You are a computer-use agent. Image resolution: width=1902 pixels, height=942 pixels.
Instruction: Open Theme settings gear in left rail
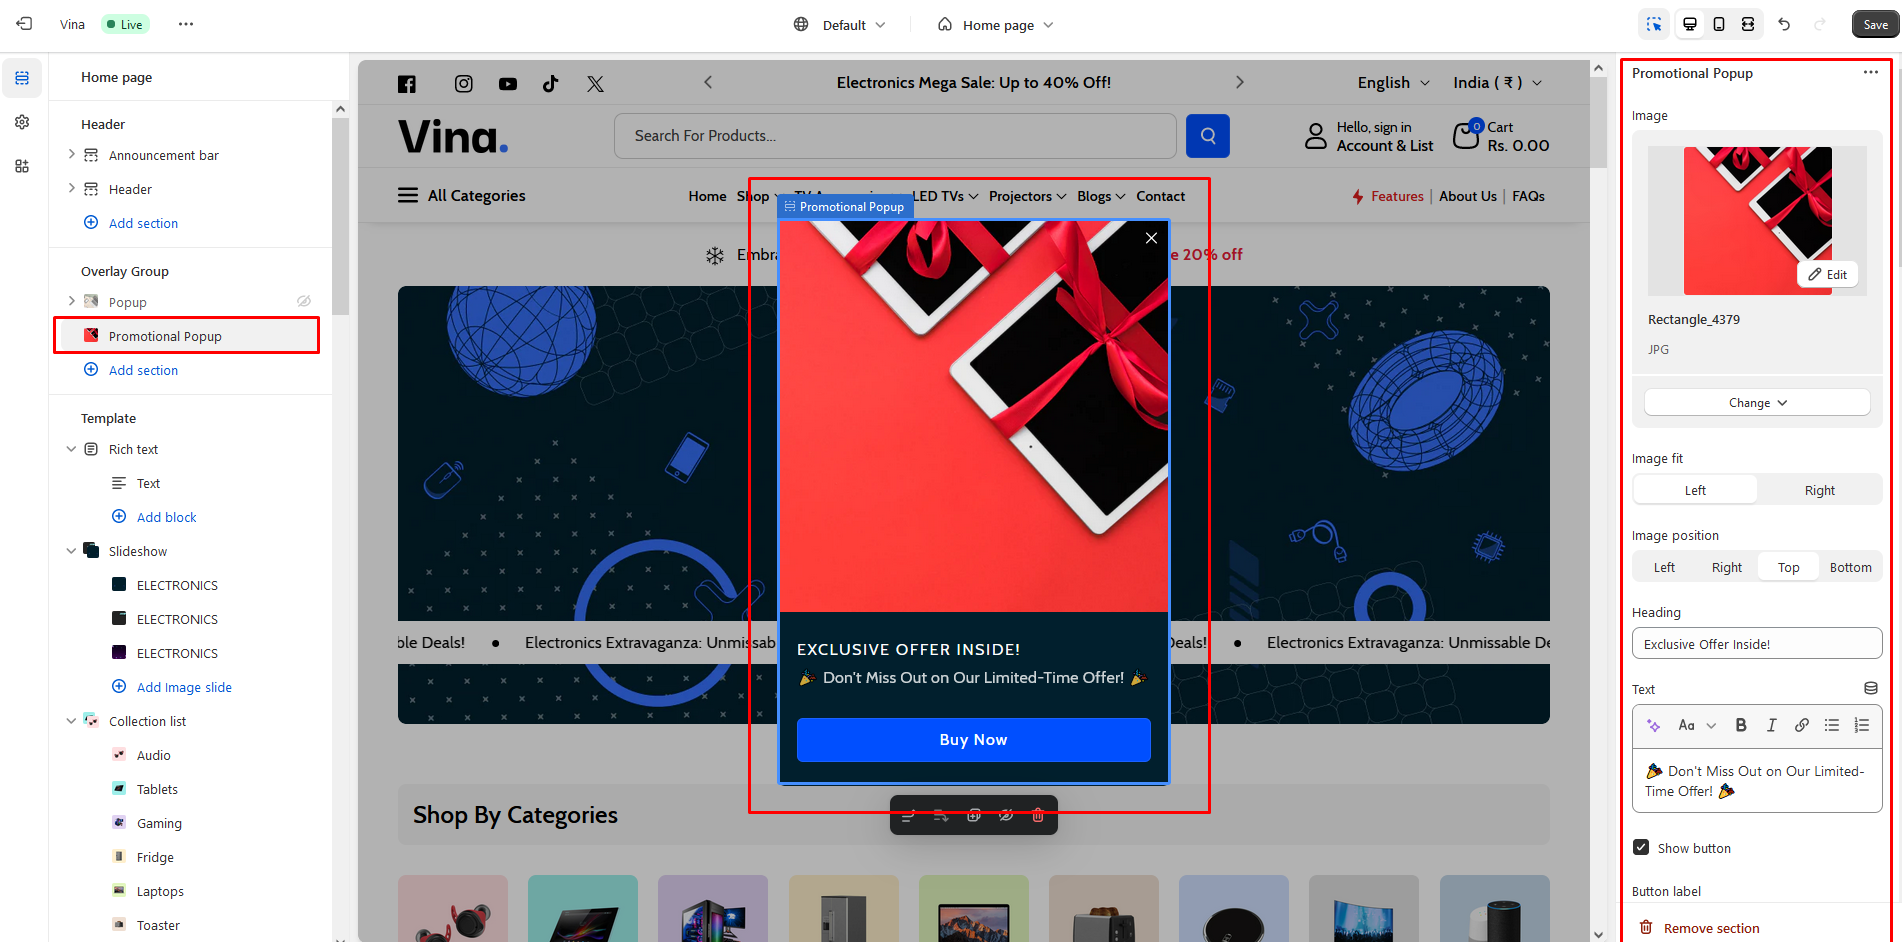[22, 122]
